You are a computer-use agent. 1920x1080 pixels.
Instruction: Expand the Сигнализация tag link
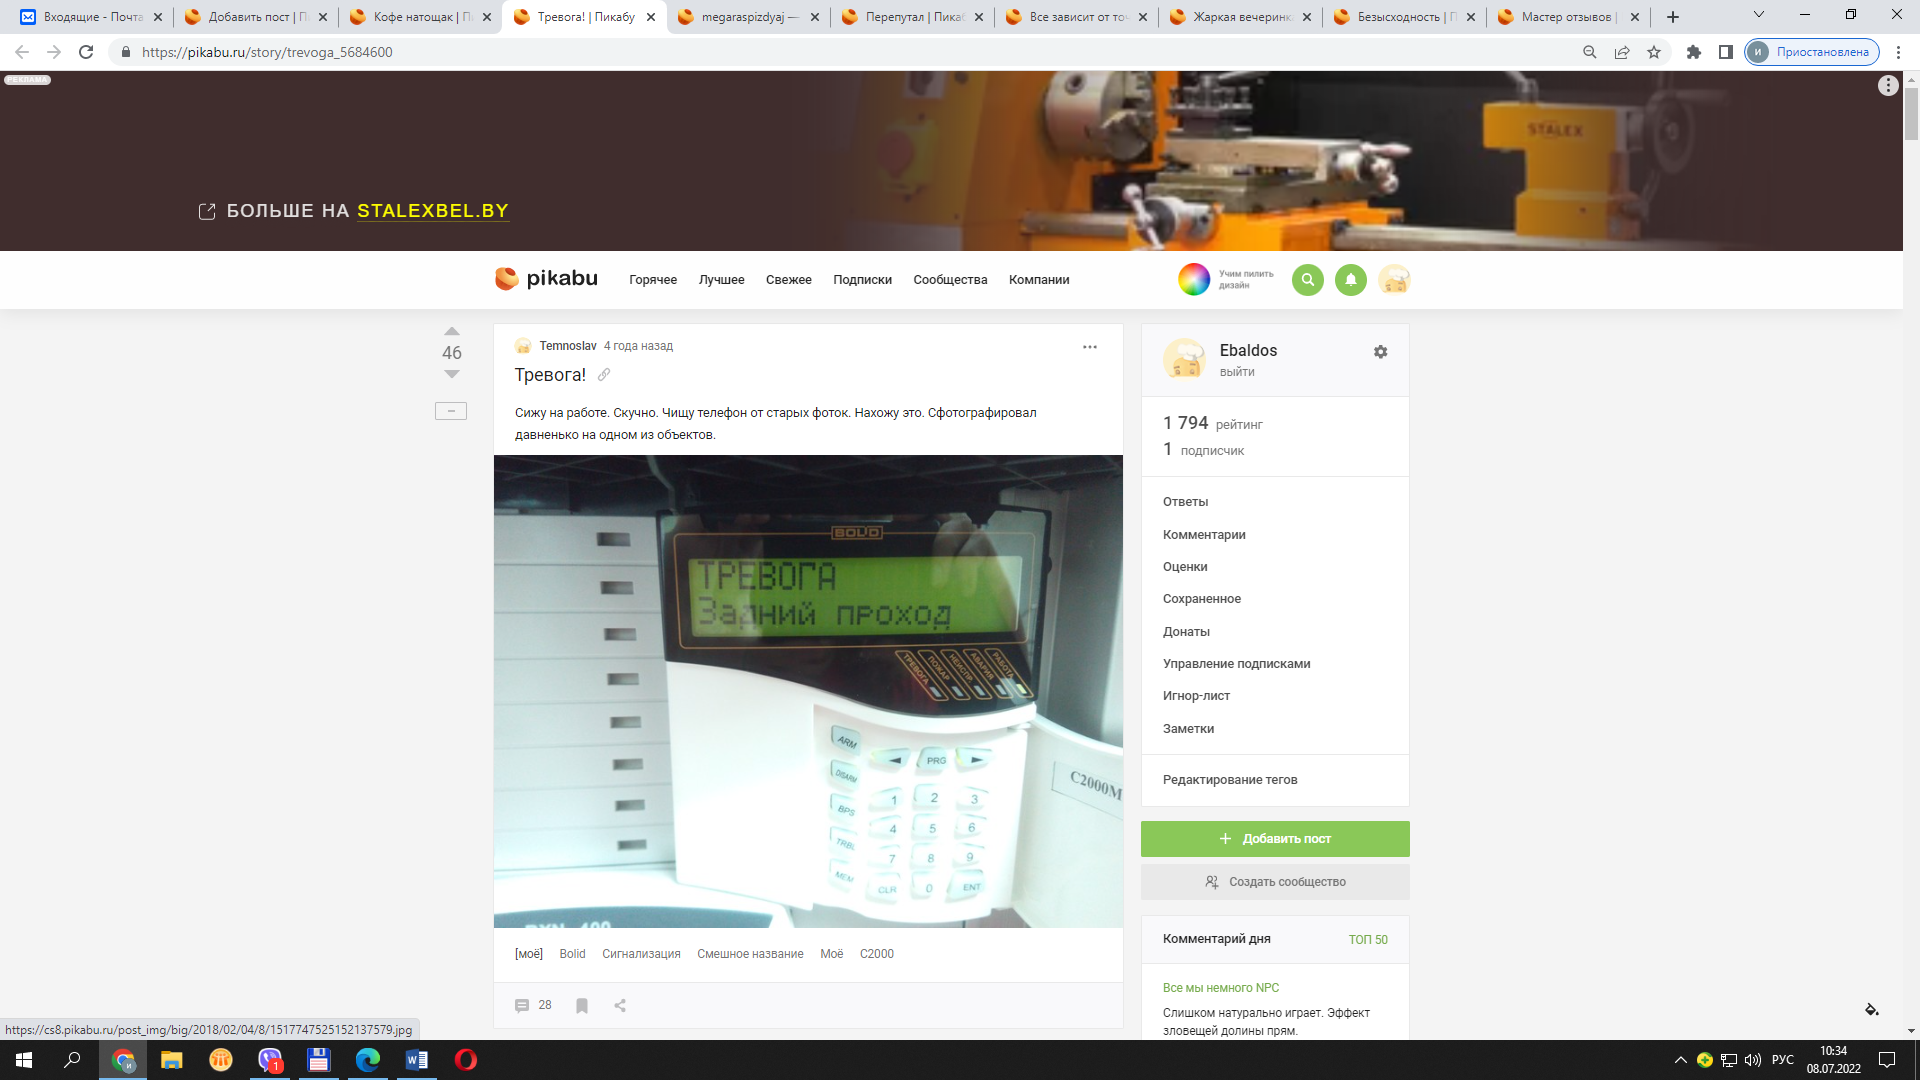point(642,953)
